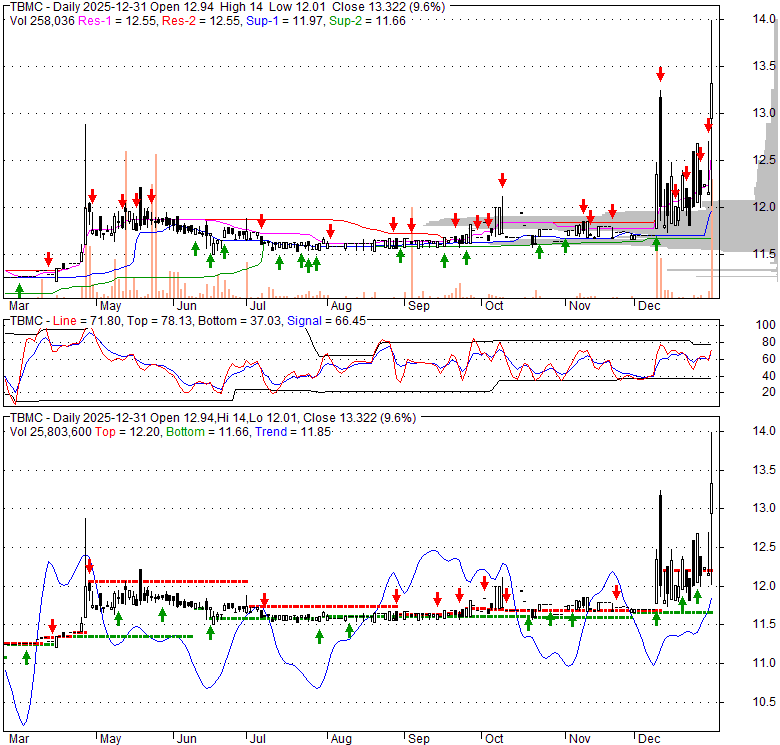Click the green up arrow in early March on bottom chart
The height and width of the screenshot is (745, 780).
(x=27, y=657)
